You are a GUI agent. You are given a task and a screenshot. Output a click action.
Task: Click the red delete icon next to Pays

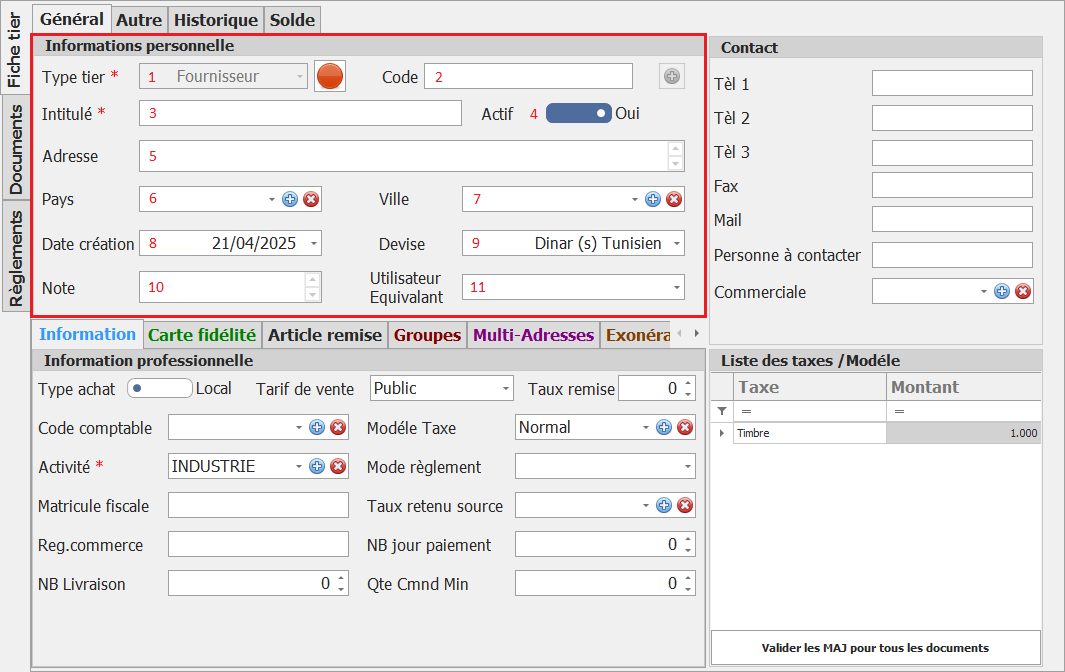(311, 199)
